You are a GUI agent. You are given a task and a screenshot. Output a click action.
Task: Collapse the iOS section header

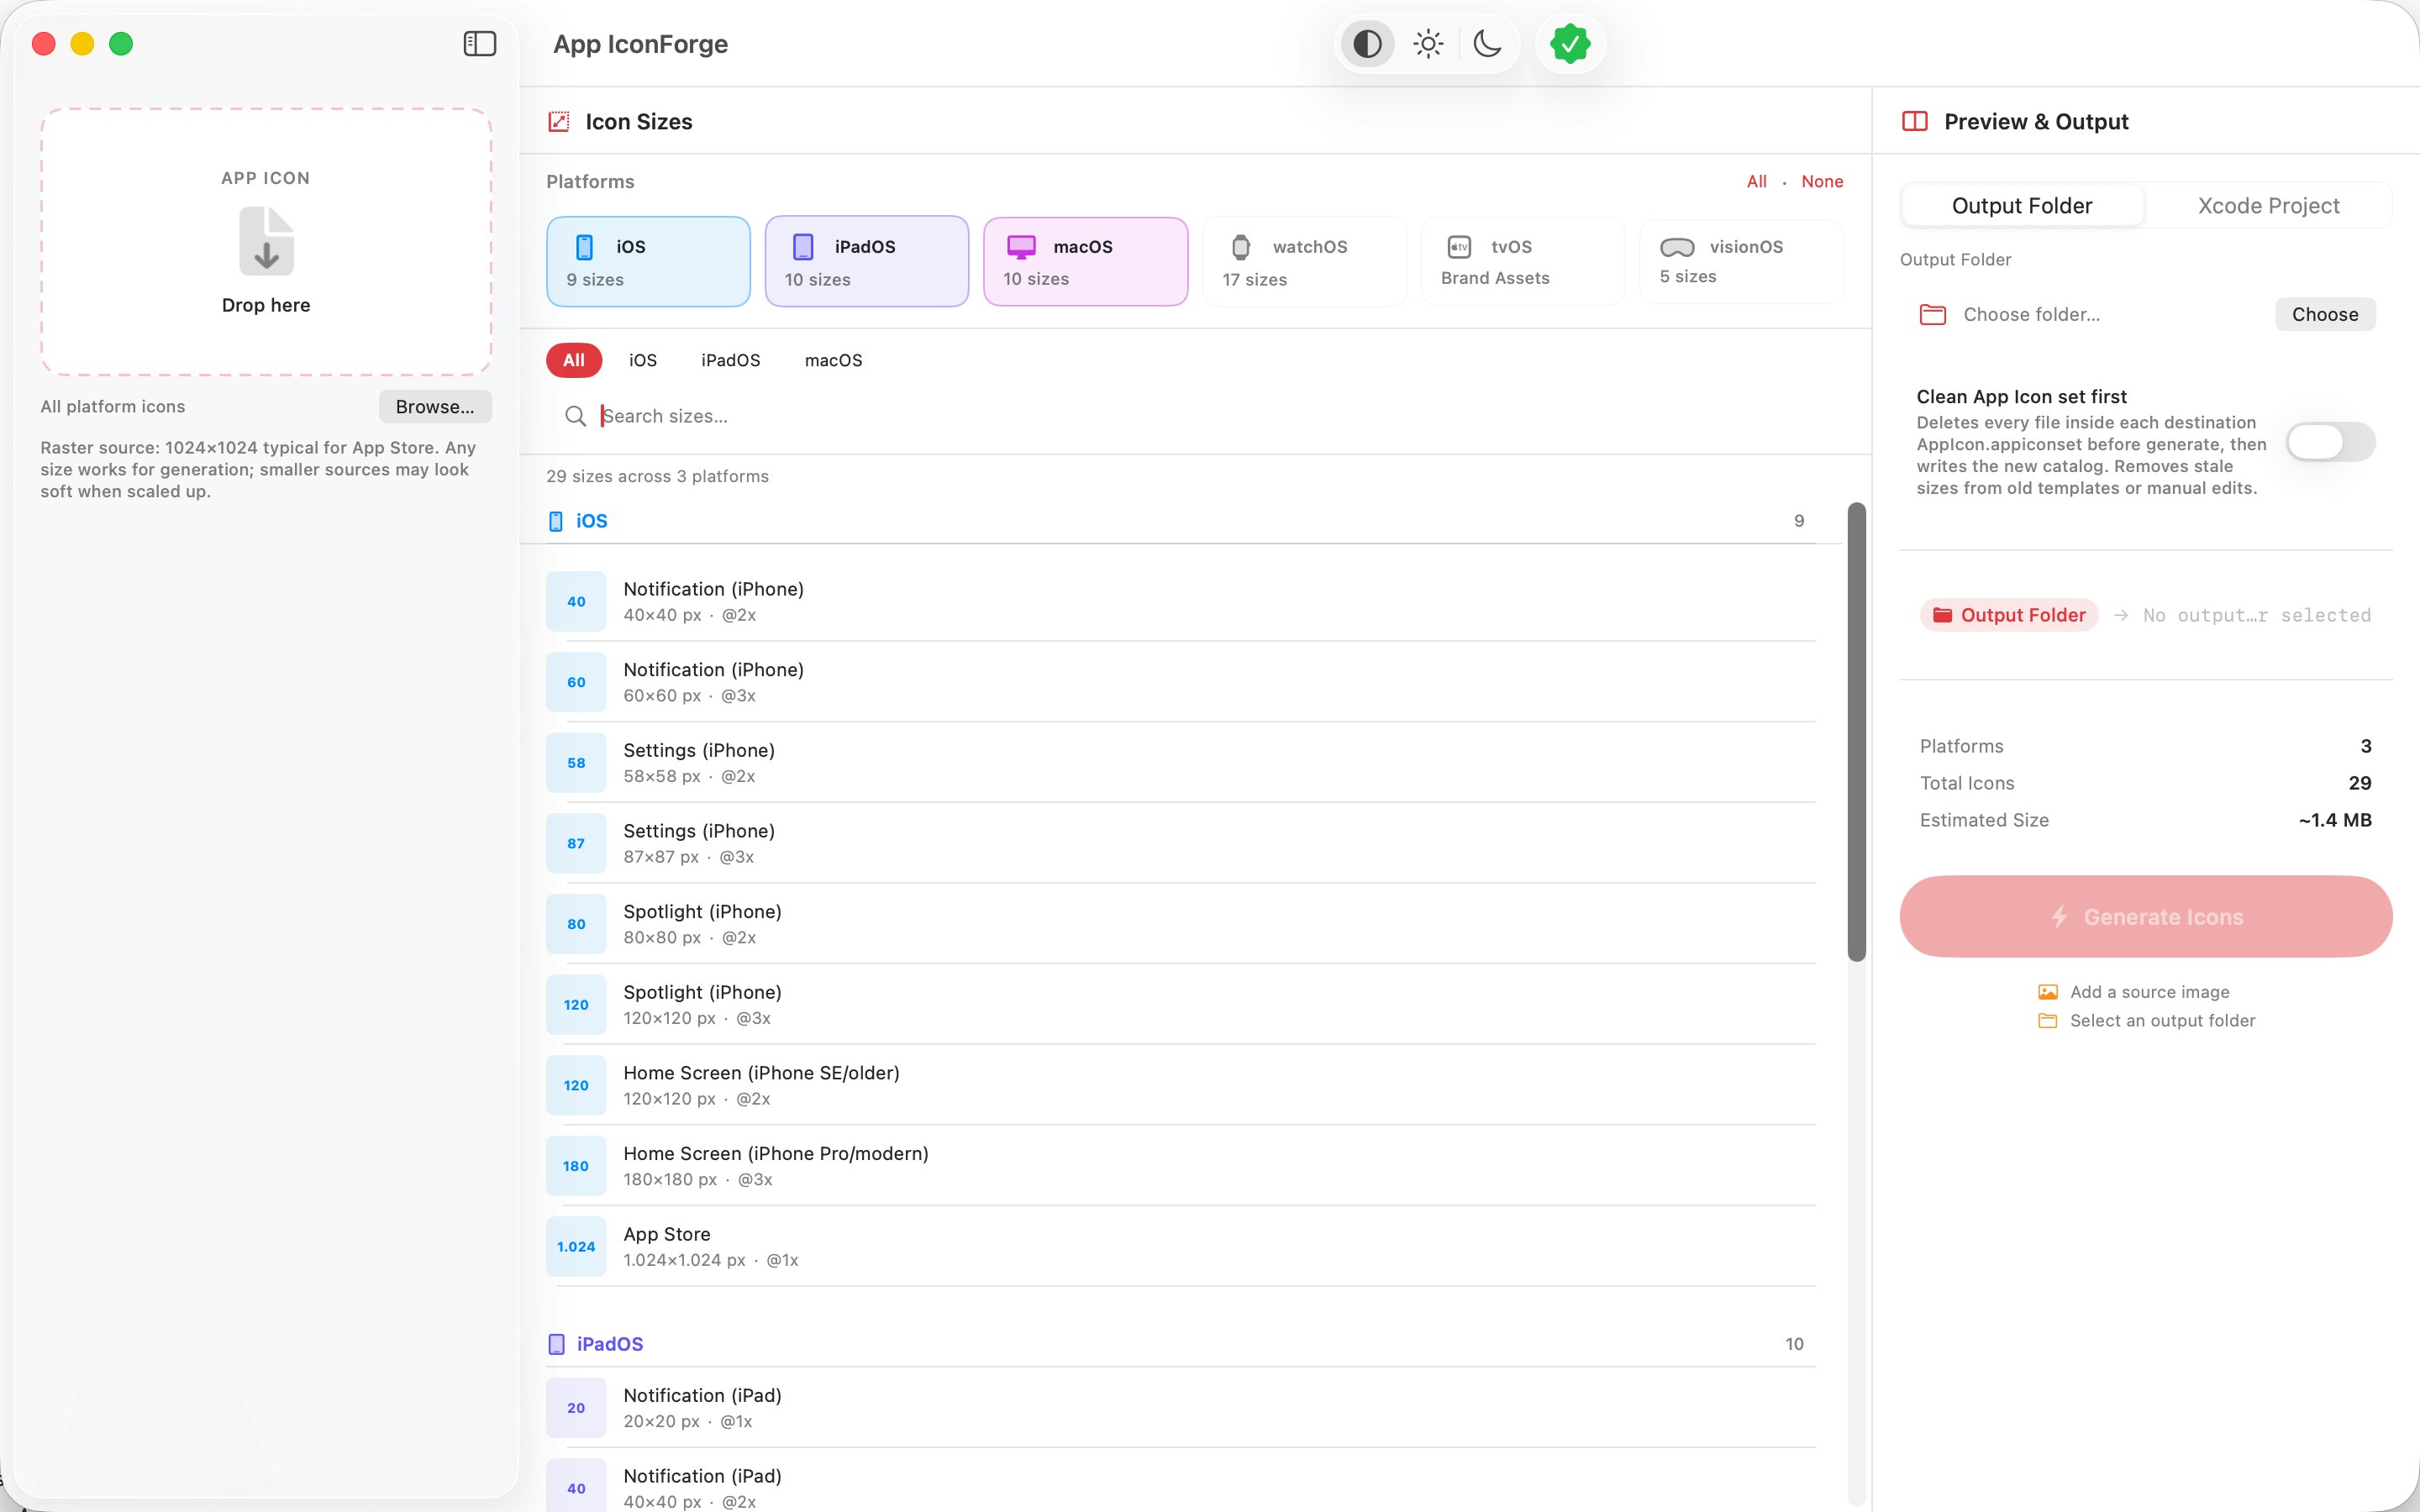coord(1180,521)
